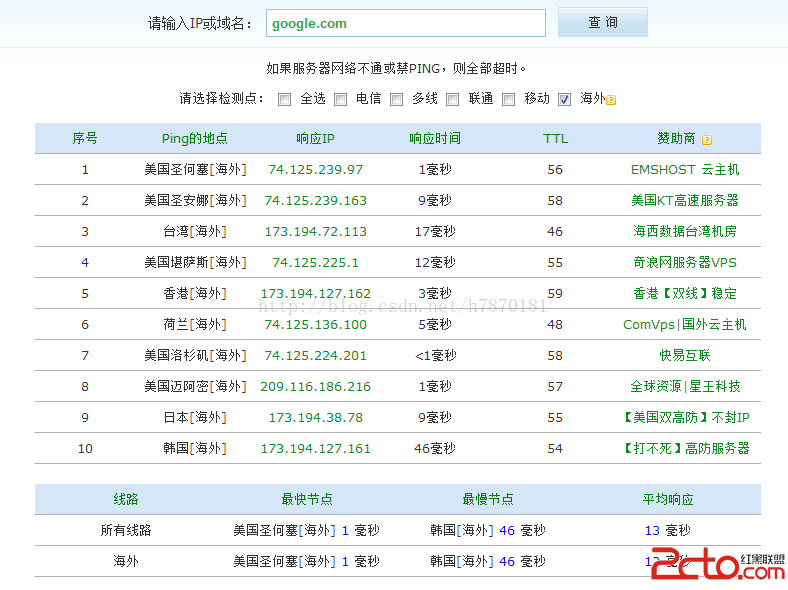
Task: Click the help icon next to 海外
Action: coord(611,100)
